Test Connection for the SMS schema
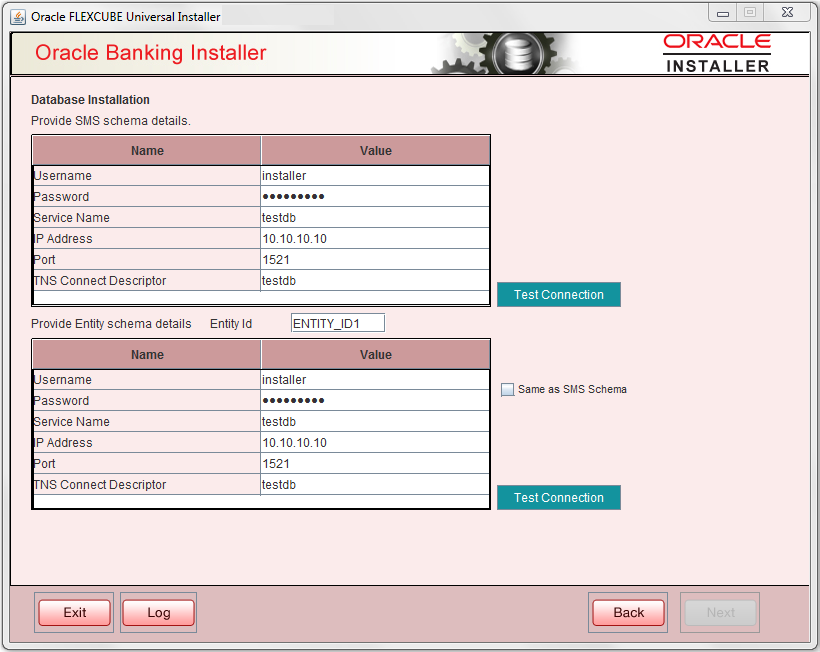The height and width of the screenshot is (652, 820). pos(558,294)
